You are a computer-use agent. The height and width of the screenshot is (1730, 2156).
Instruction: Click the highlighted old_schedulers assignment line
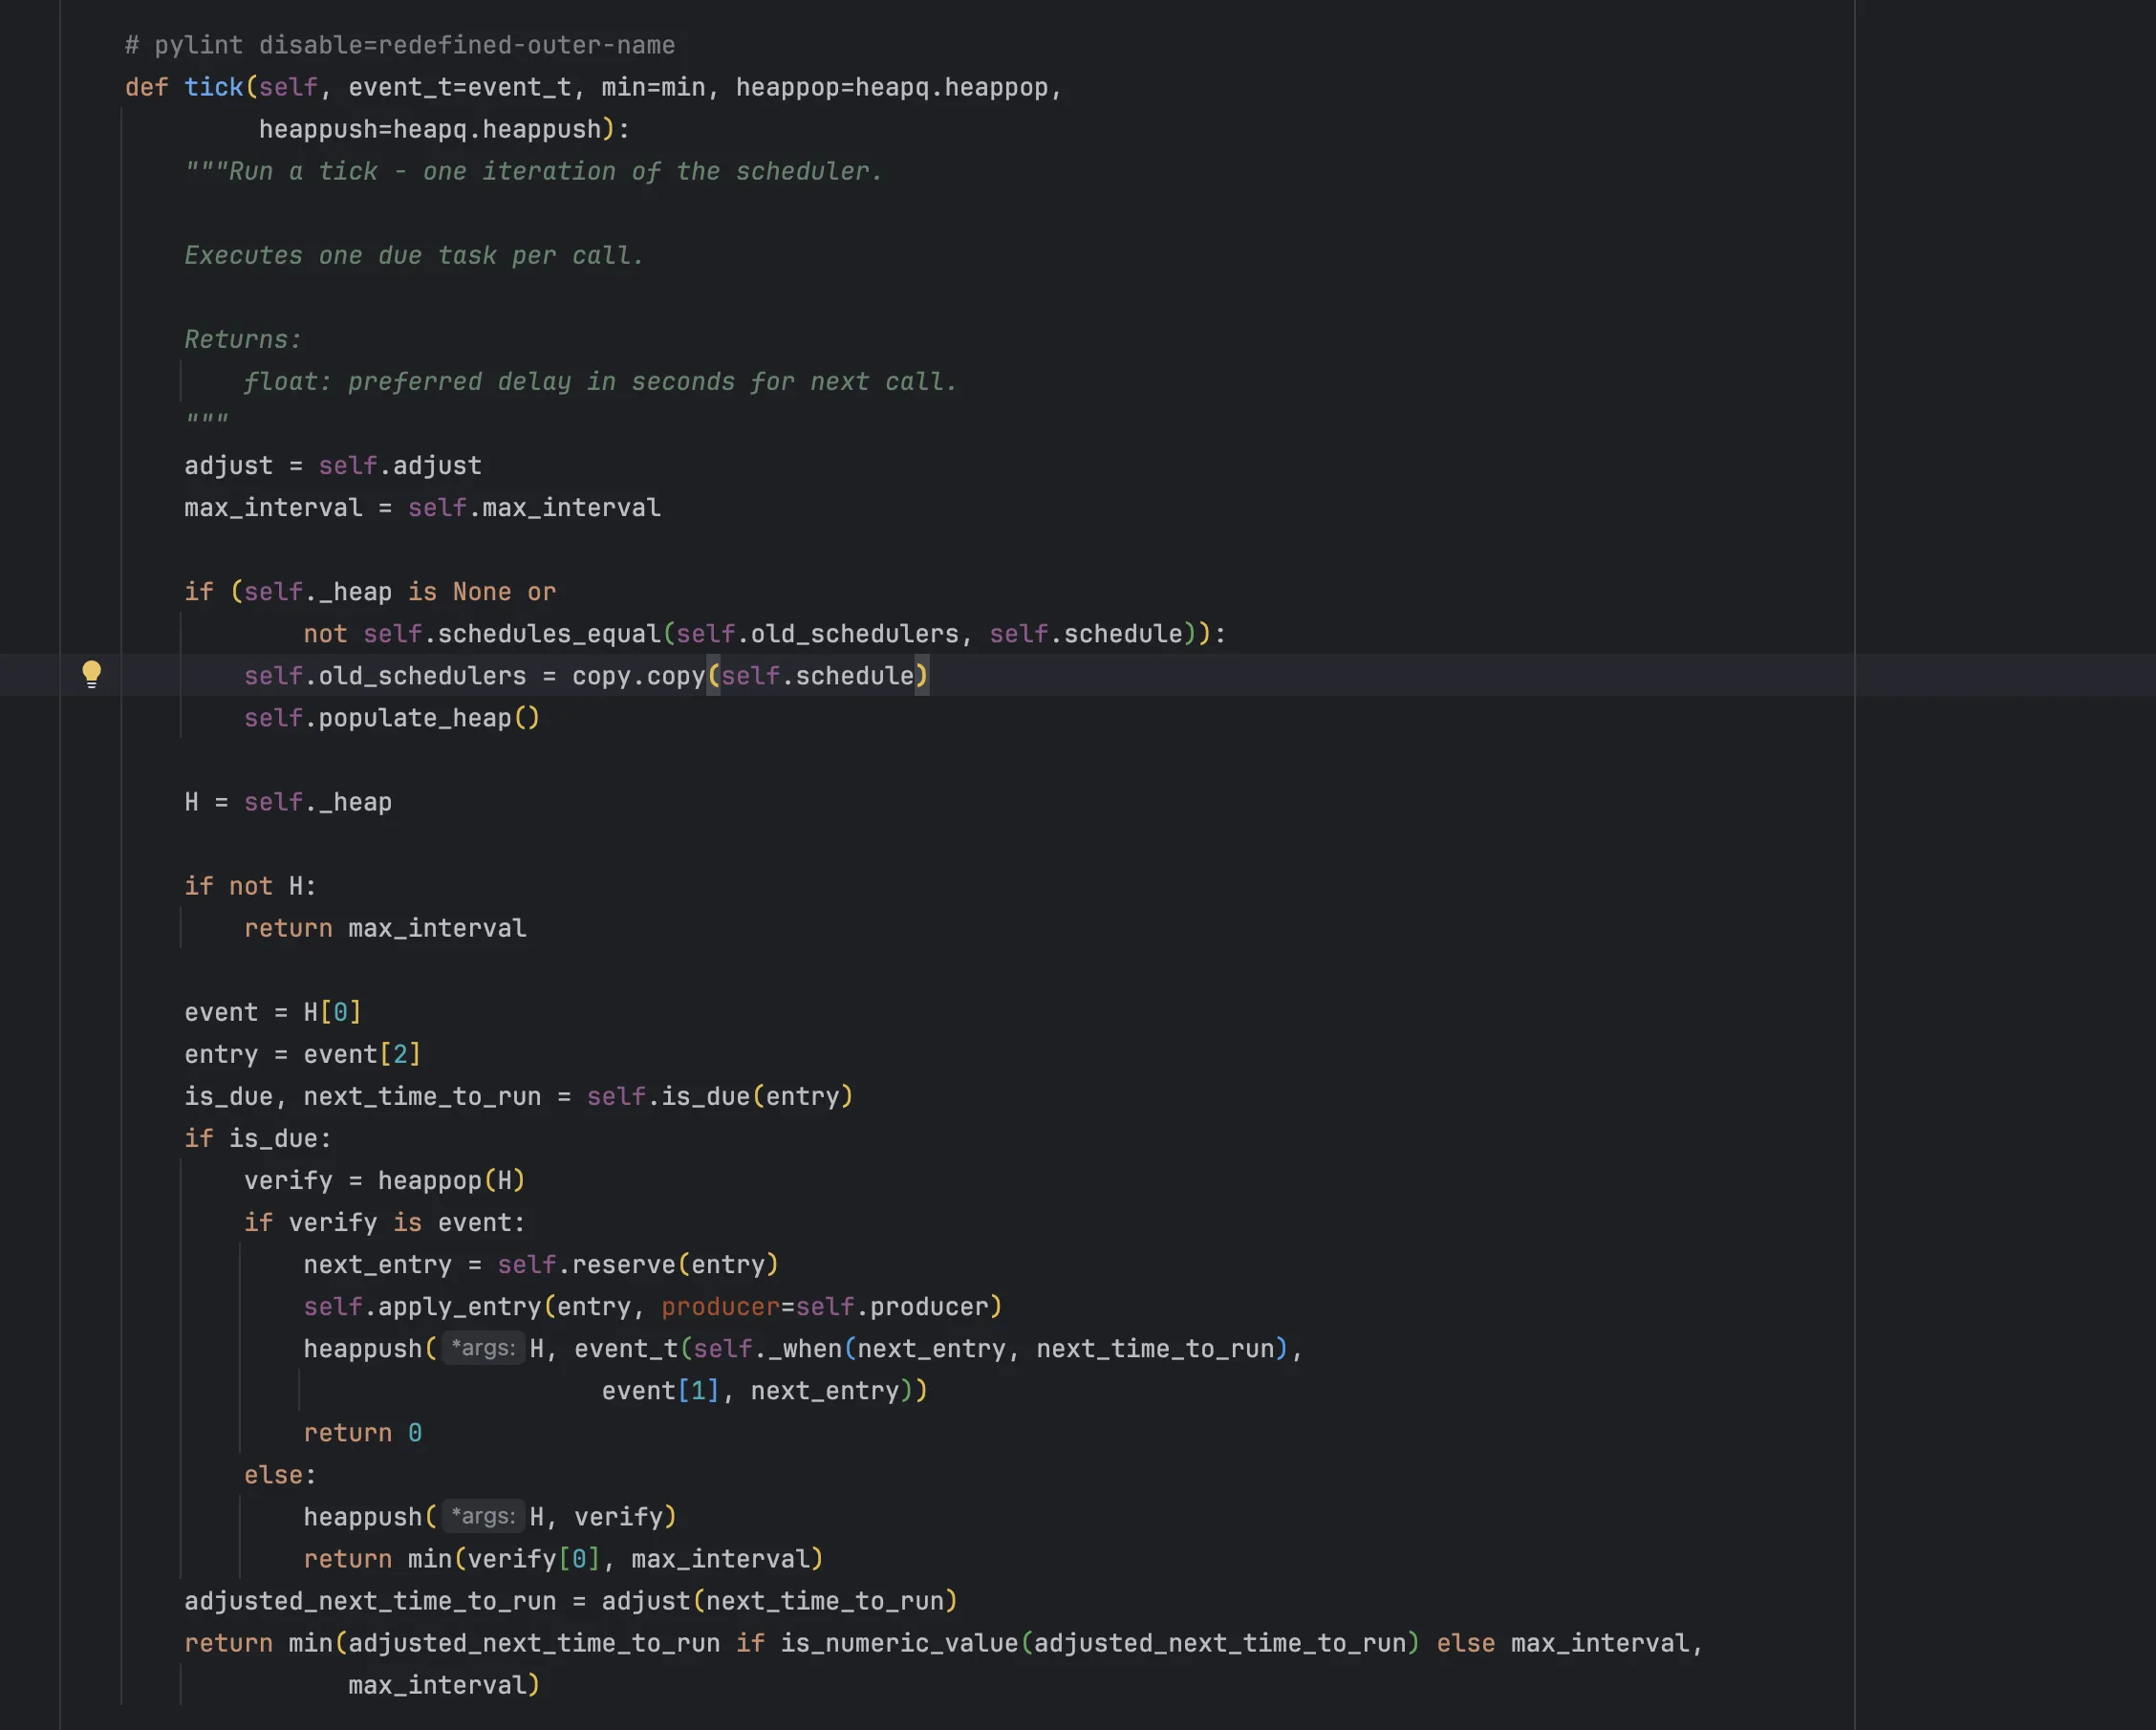click(585, 675)
